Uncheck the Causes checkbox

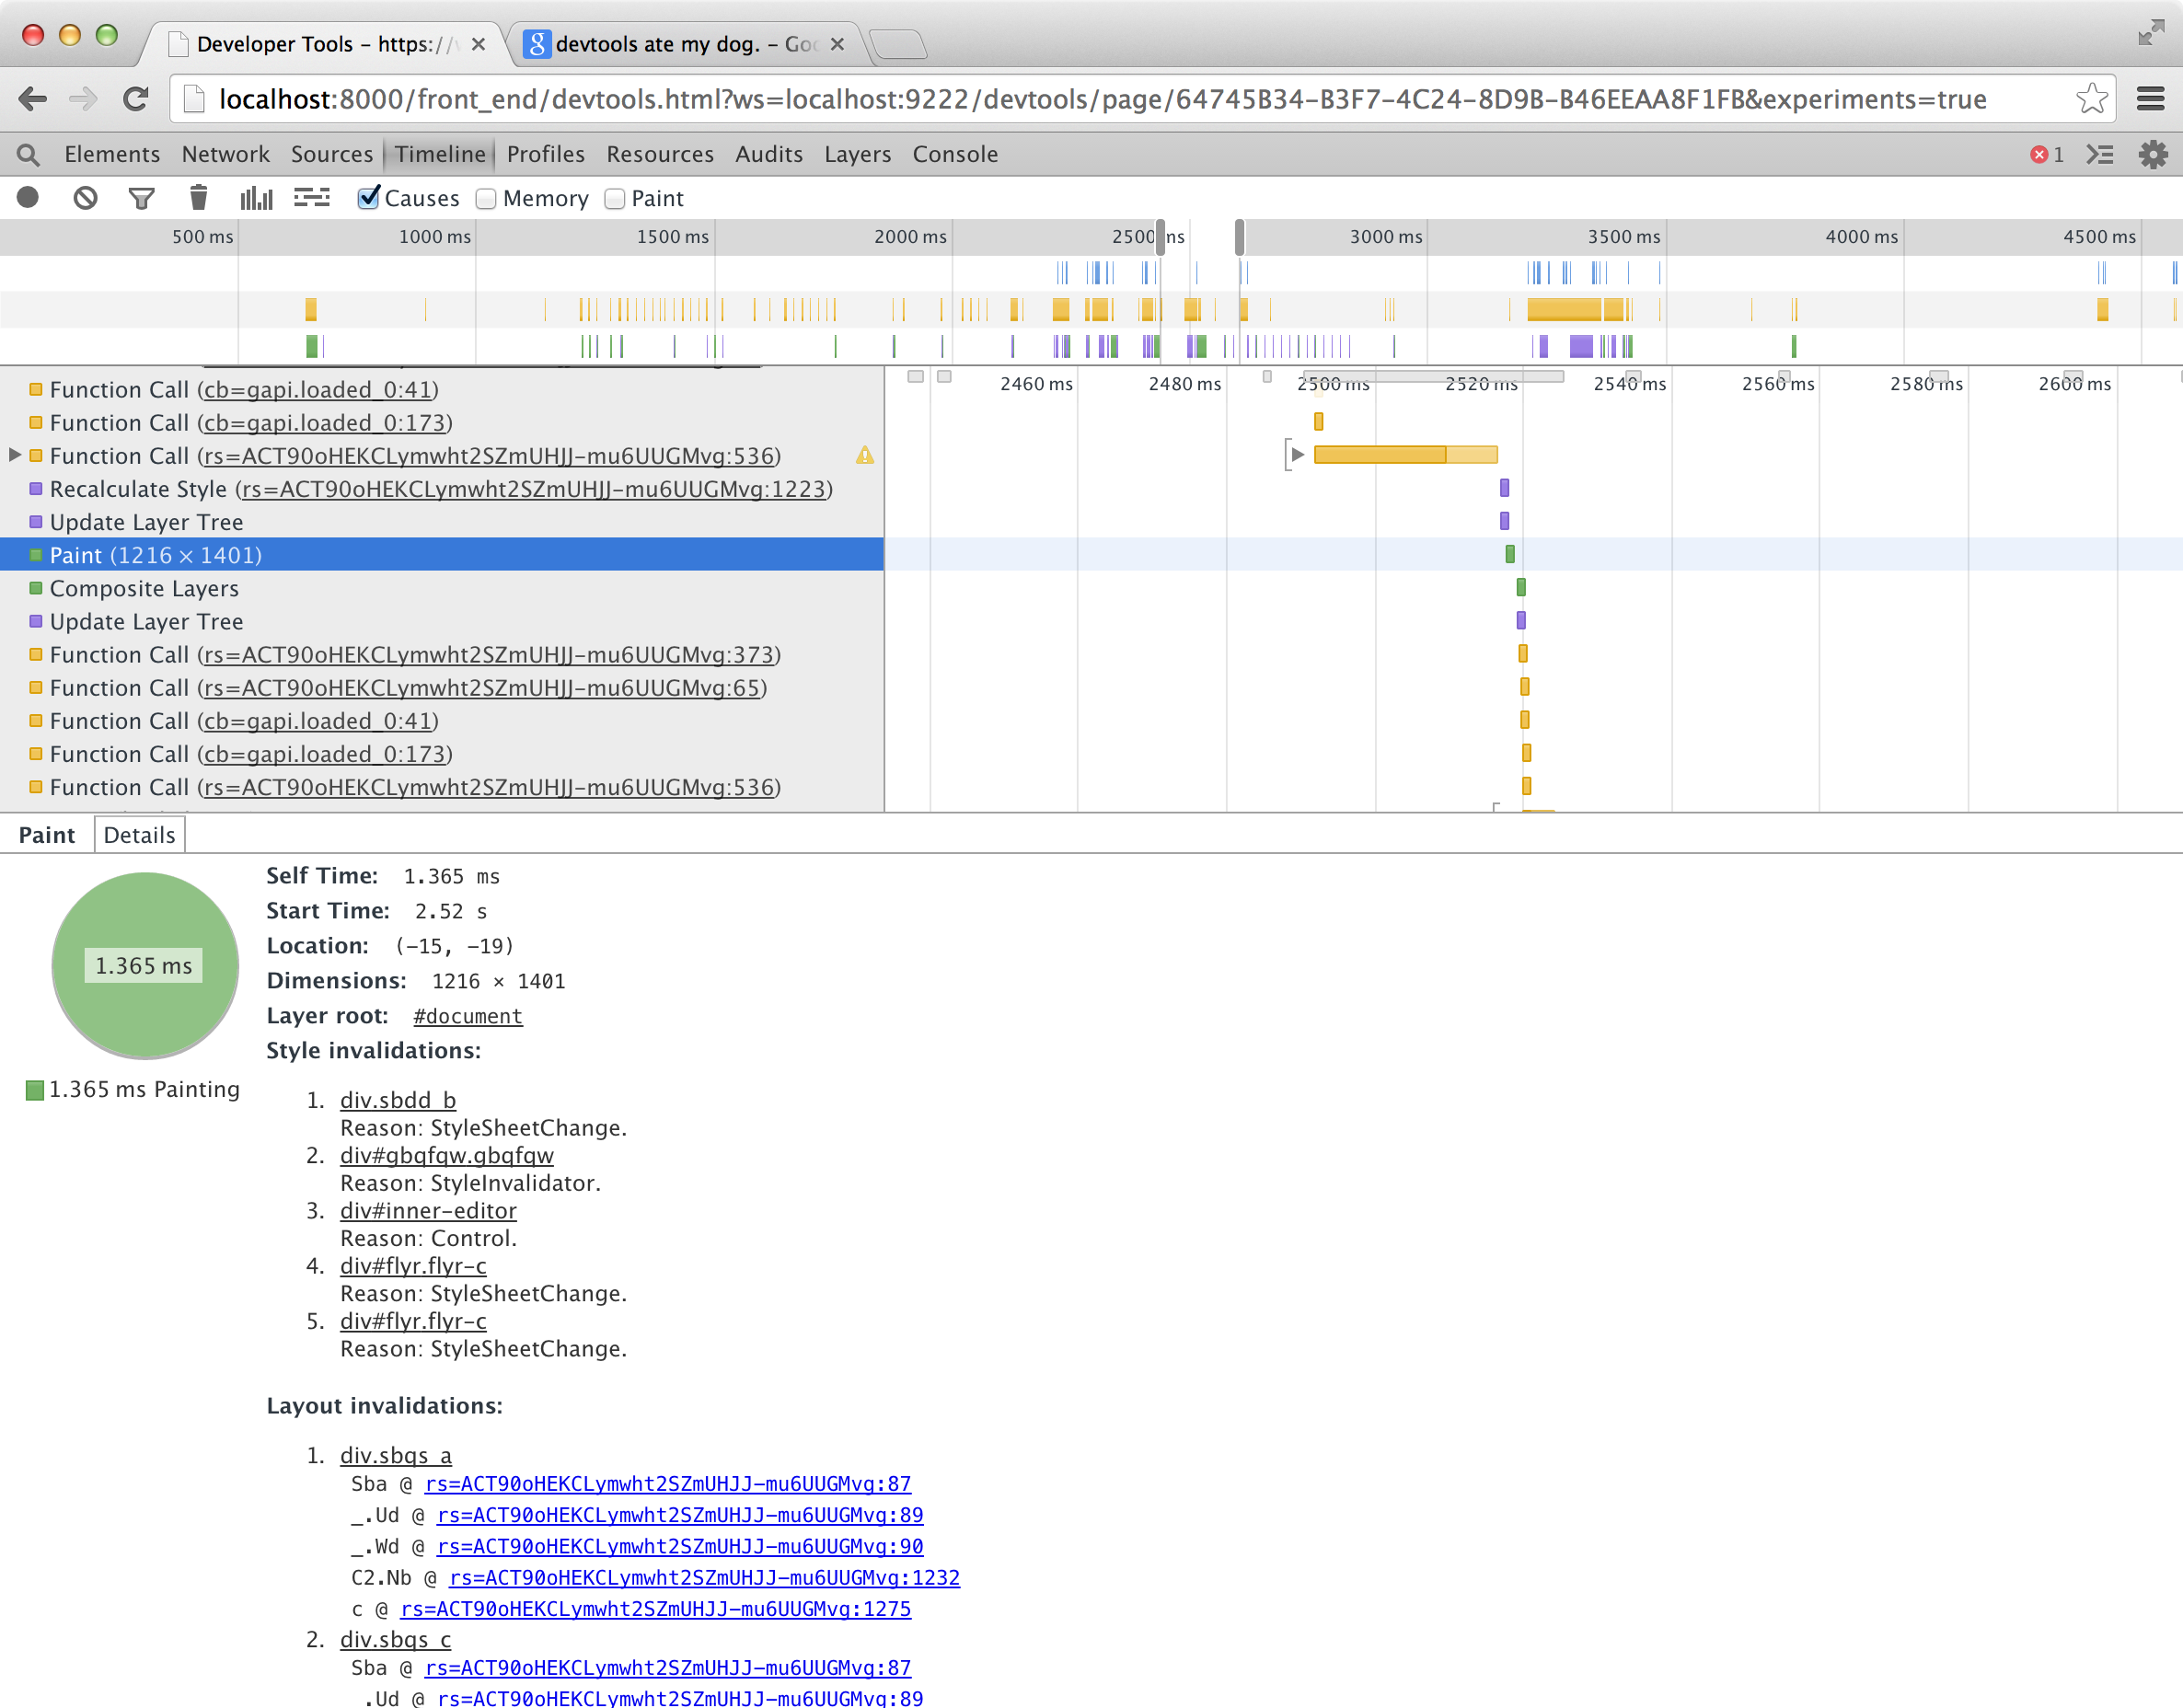click(x=369, y=198)
